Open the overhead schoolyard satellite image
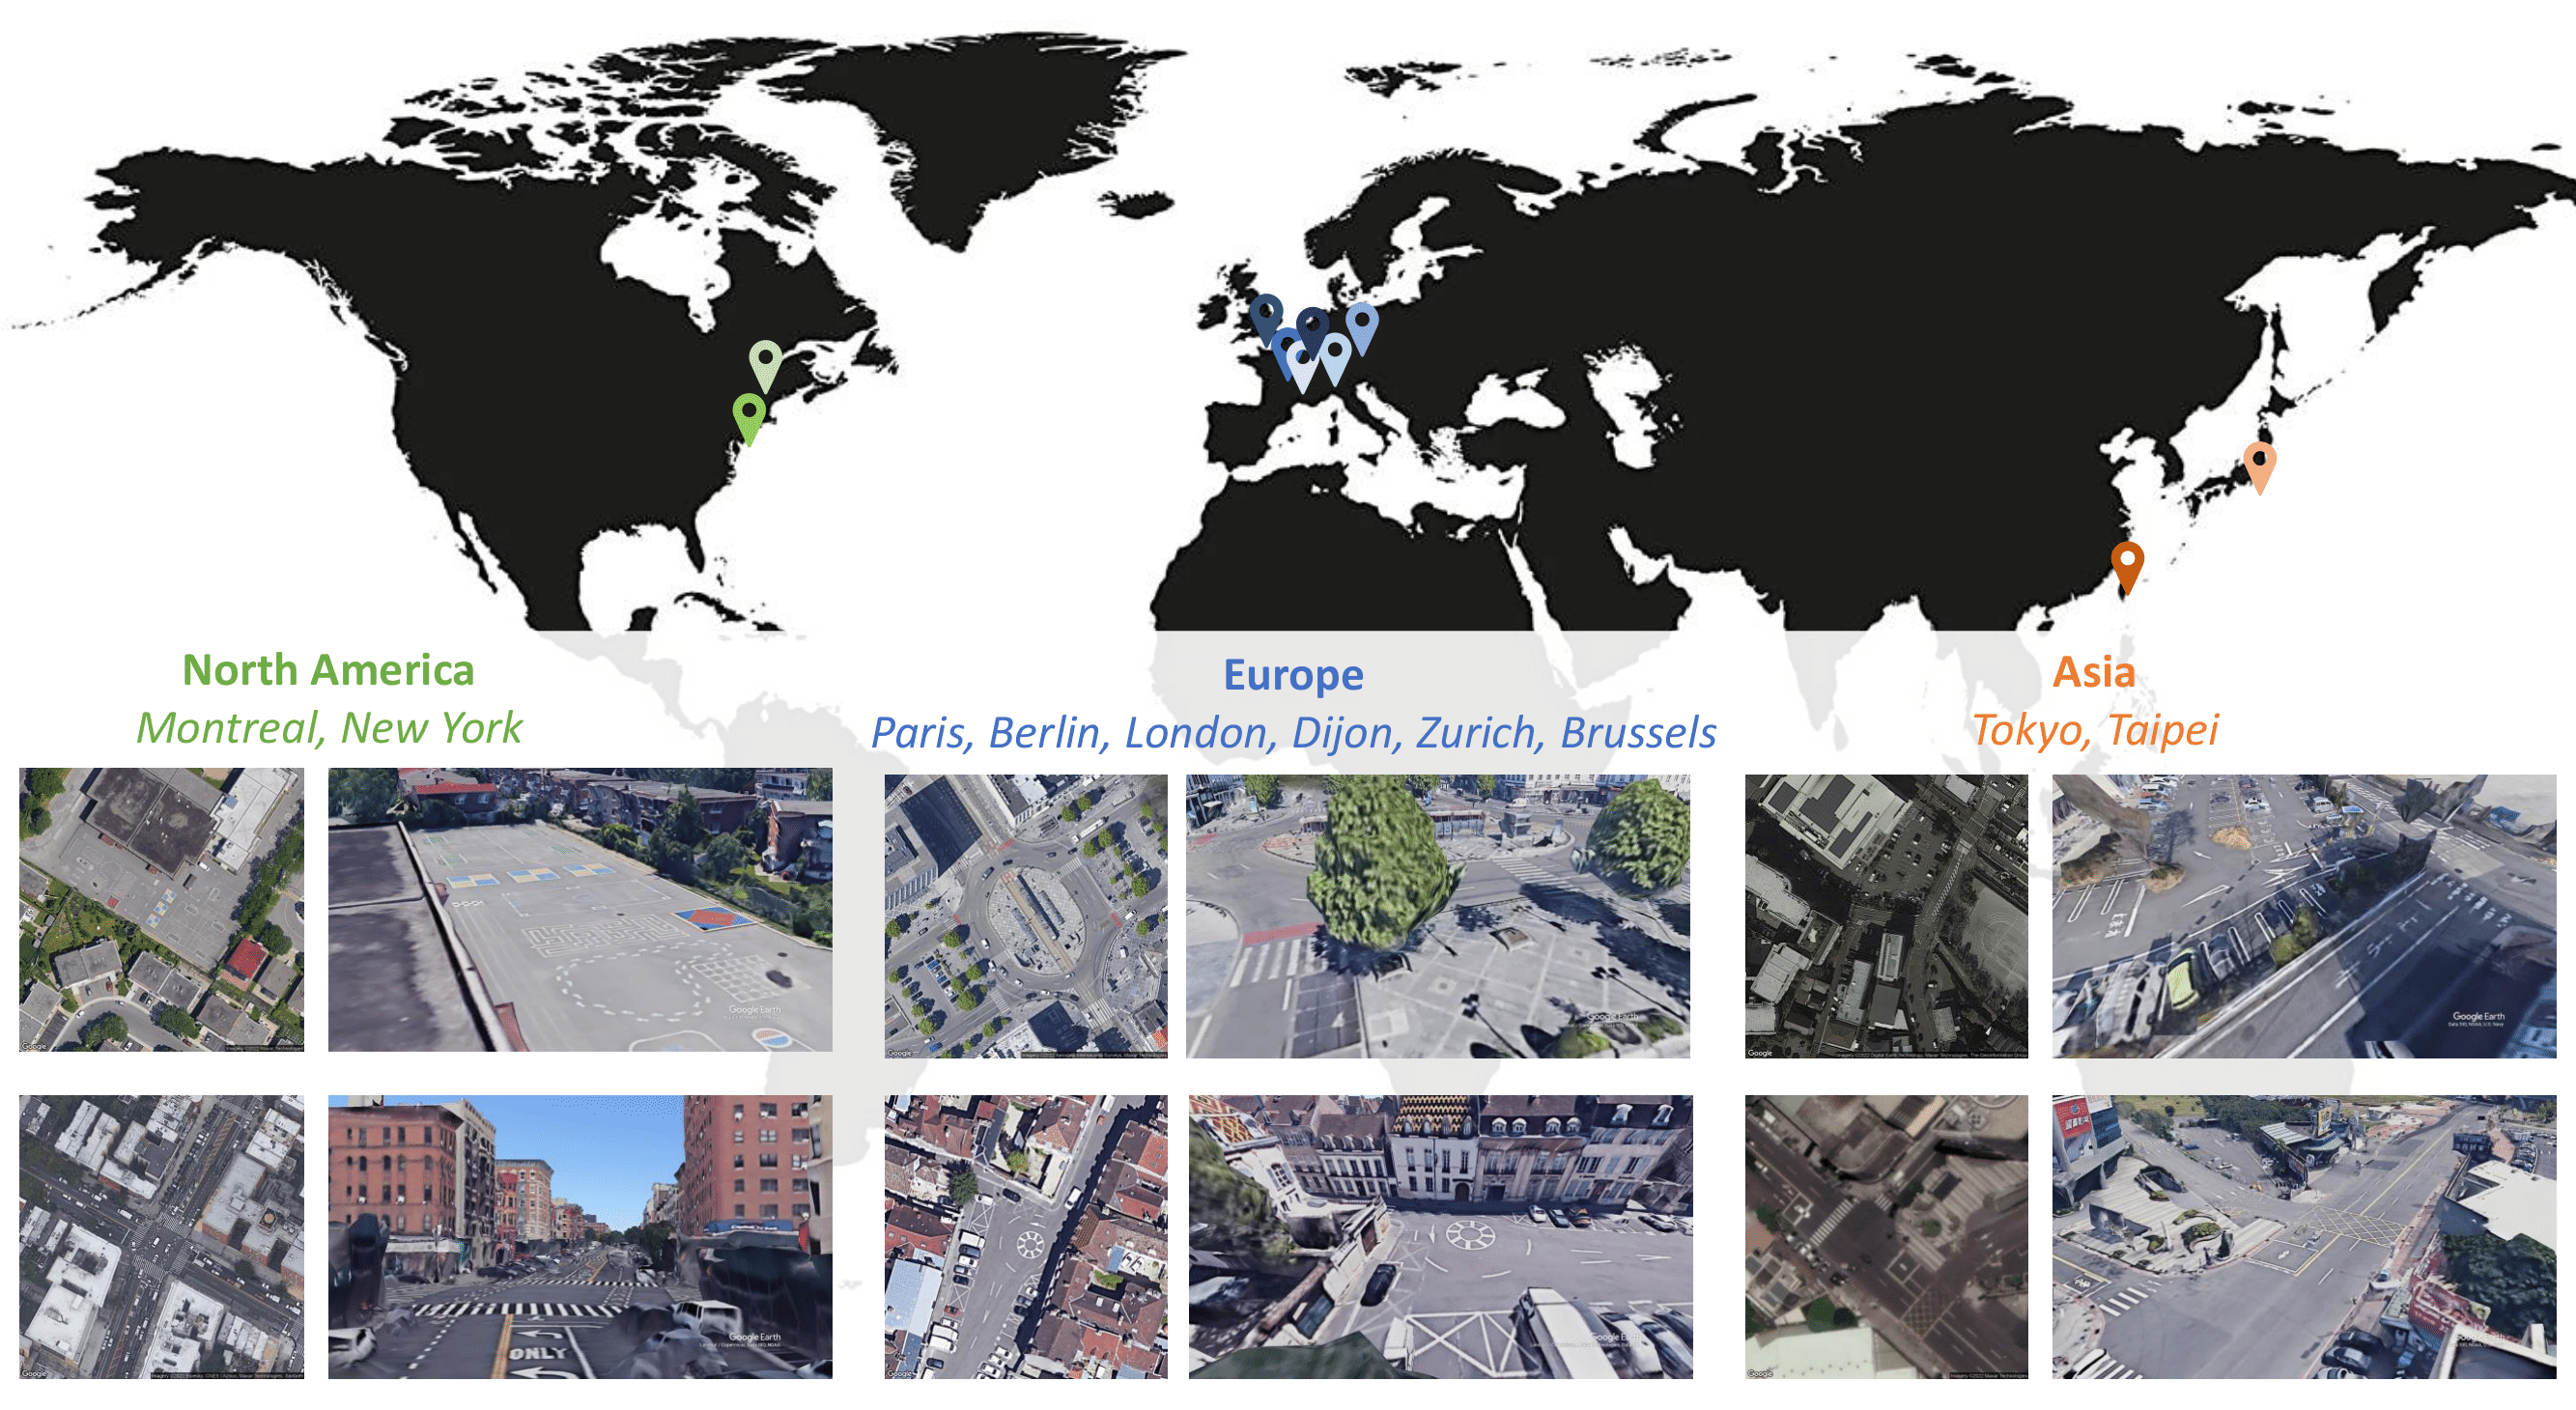 click(x=161, y=909)
